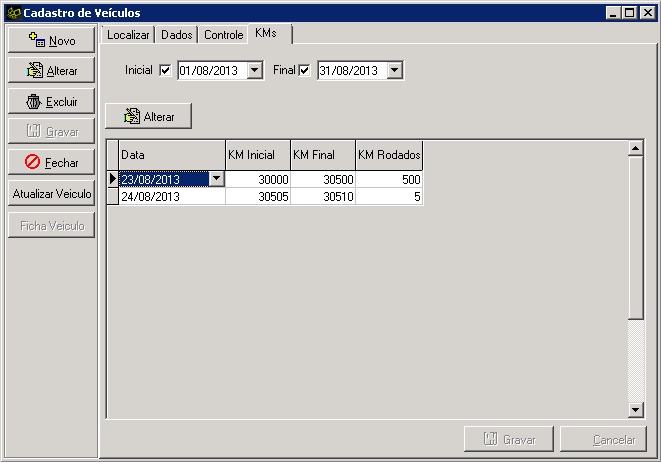Select the 24/08/2013 row date cell
The width and height of the screenshot is (661, 462).
coord(172,197)
